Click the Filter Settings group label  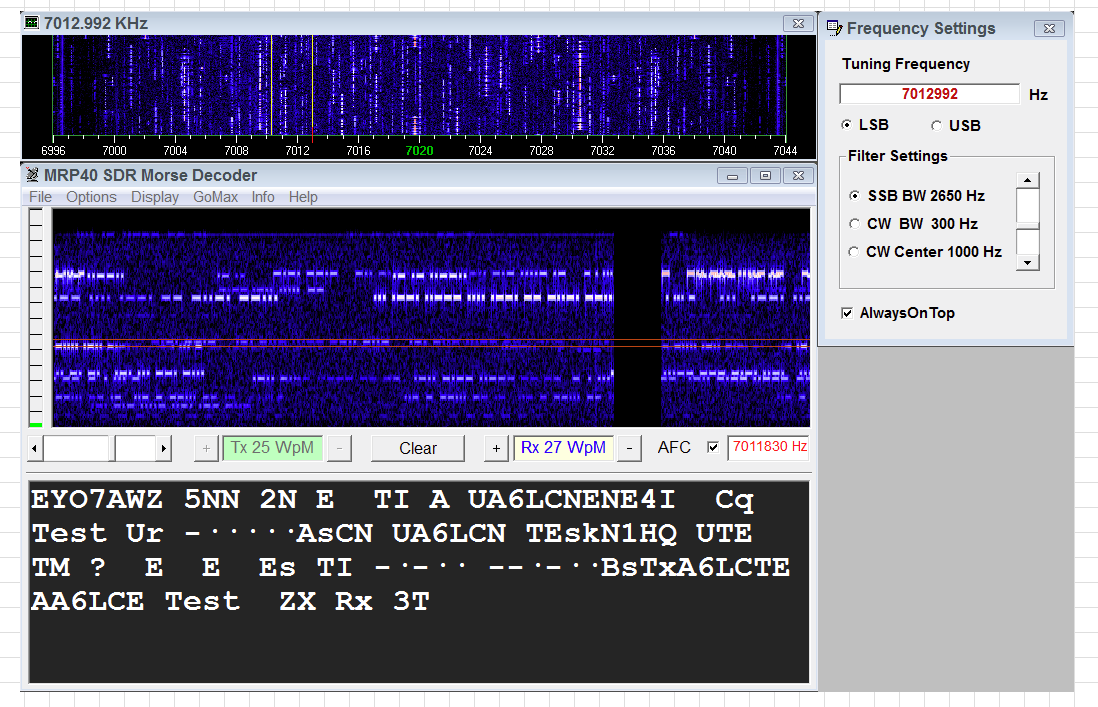coord(897,155)
